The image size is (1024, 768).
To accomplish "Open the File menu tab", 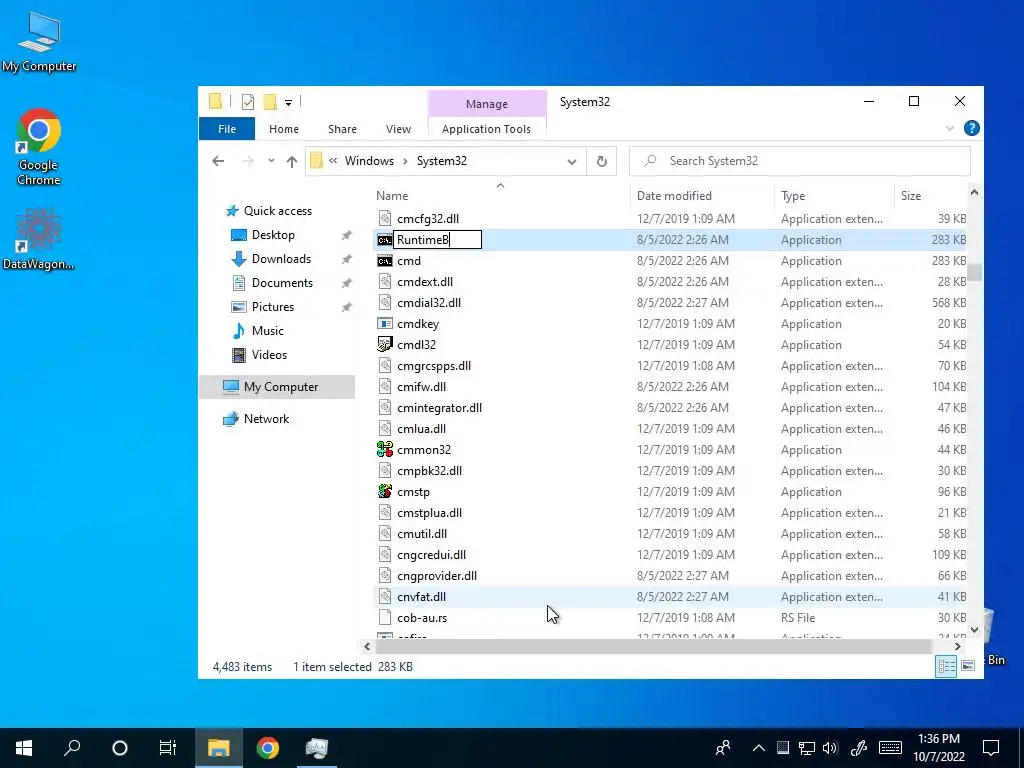I will (227, 129).
